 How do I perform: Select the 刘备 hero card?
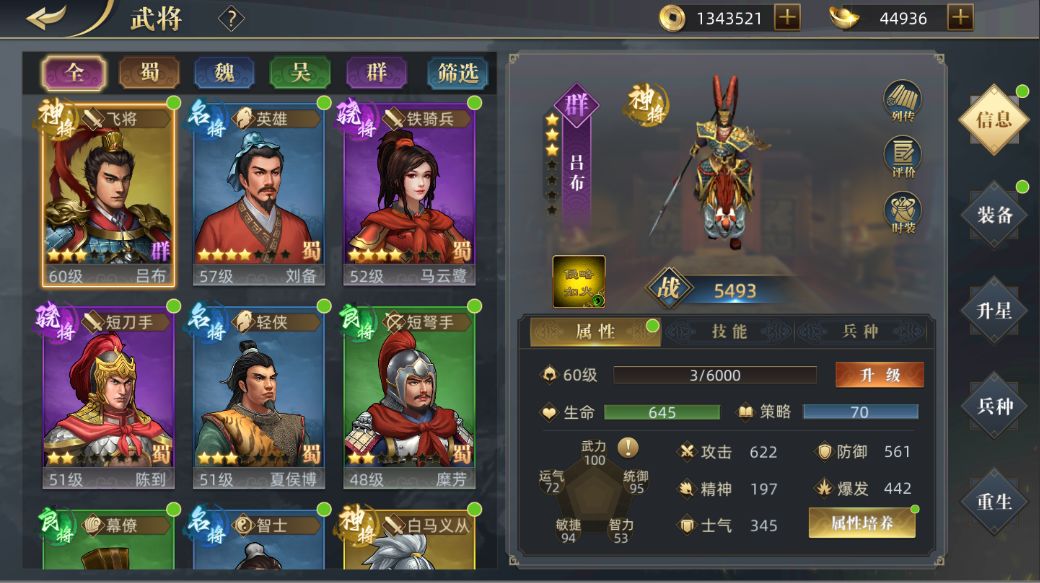pos(259,194)
